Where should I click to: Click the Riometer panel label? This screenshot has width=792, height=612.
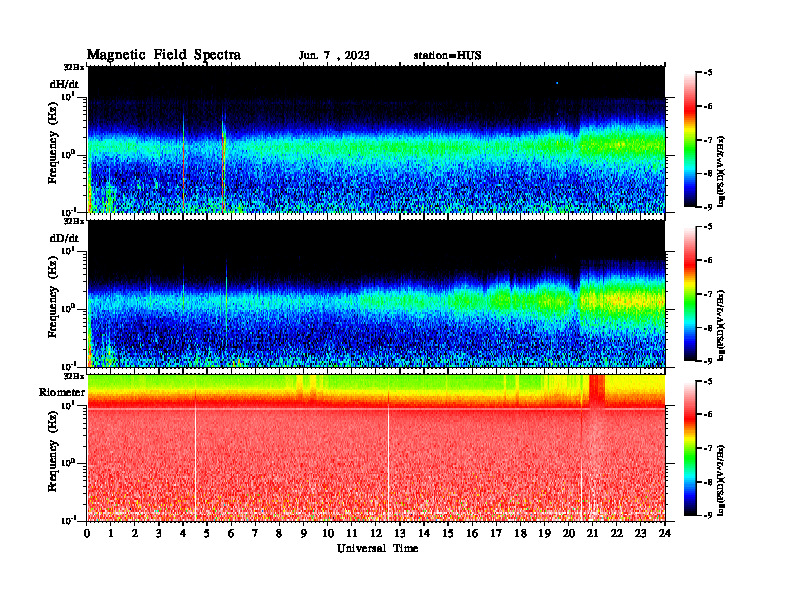pyautogui.click(x=62, y=392)
